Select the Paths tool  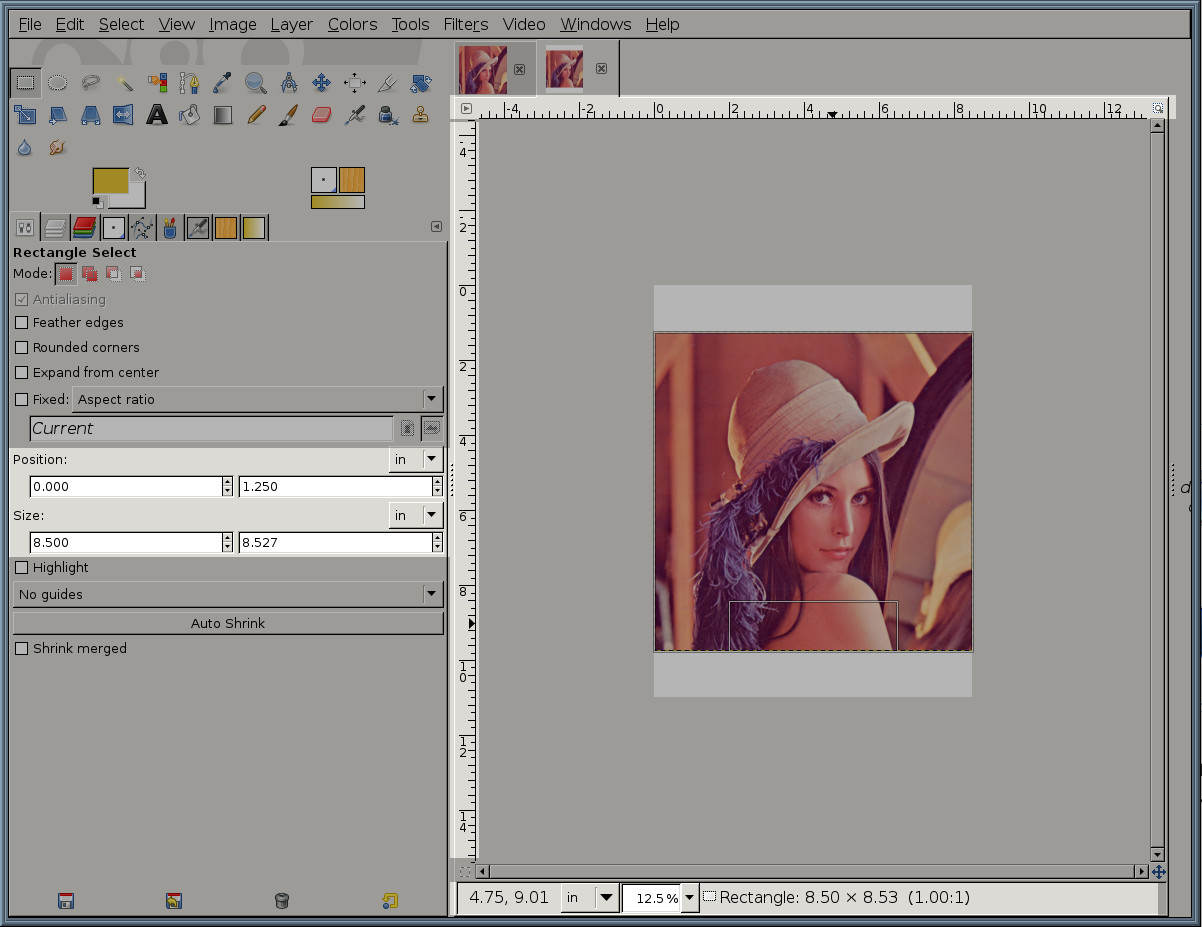[x=190, y=82]
